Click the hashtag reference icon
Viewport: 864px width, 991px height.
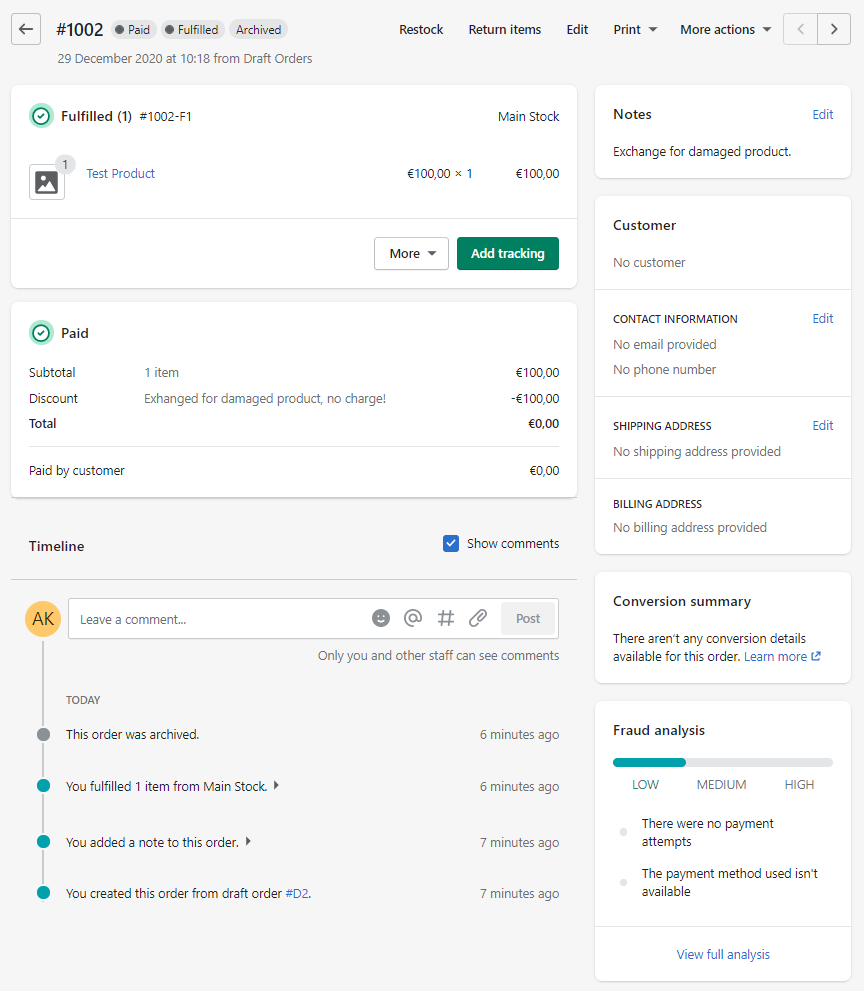pos(446,619)
